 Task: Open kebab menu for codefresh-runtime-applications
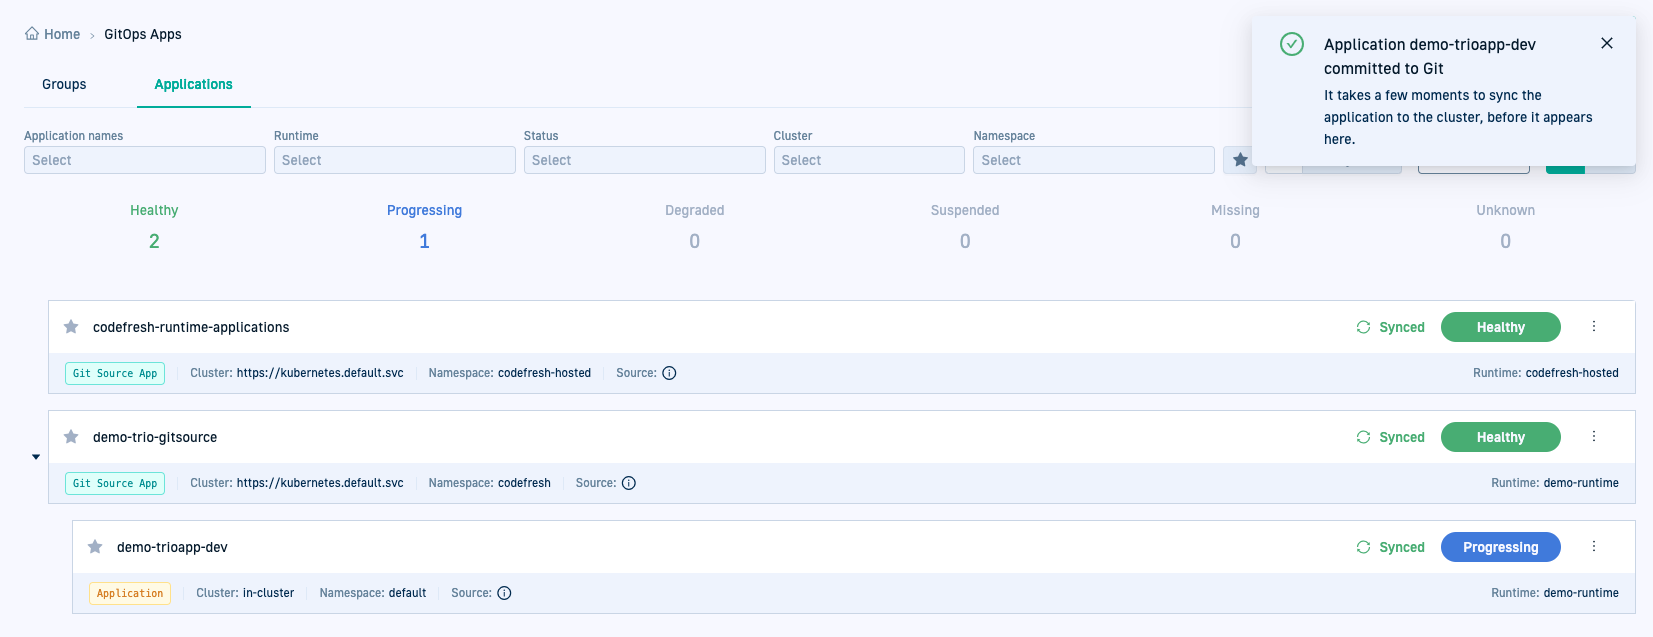[1594, 327]
